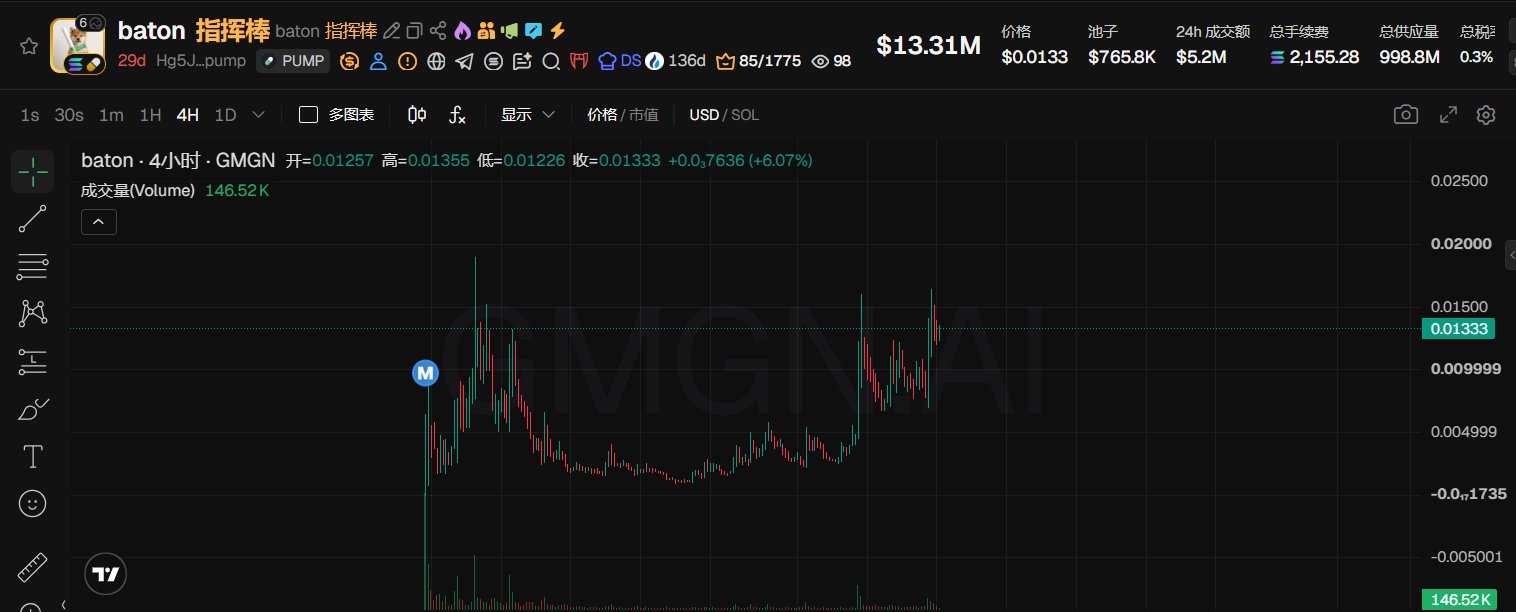Image resolution: width=1516 pixels, height=612 pixels.
Task: Favorite baton with the star icon
Action: pyautogui.click(x=29, y=46)
